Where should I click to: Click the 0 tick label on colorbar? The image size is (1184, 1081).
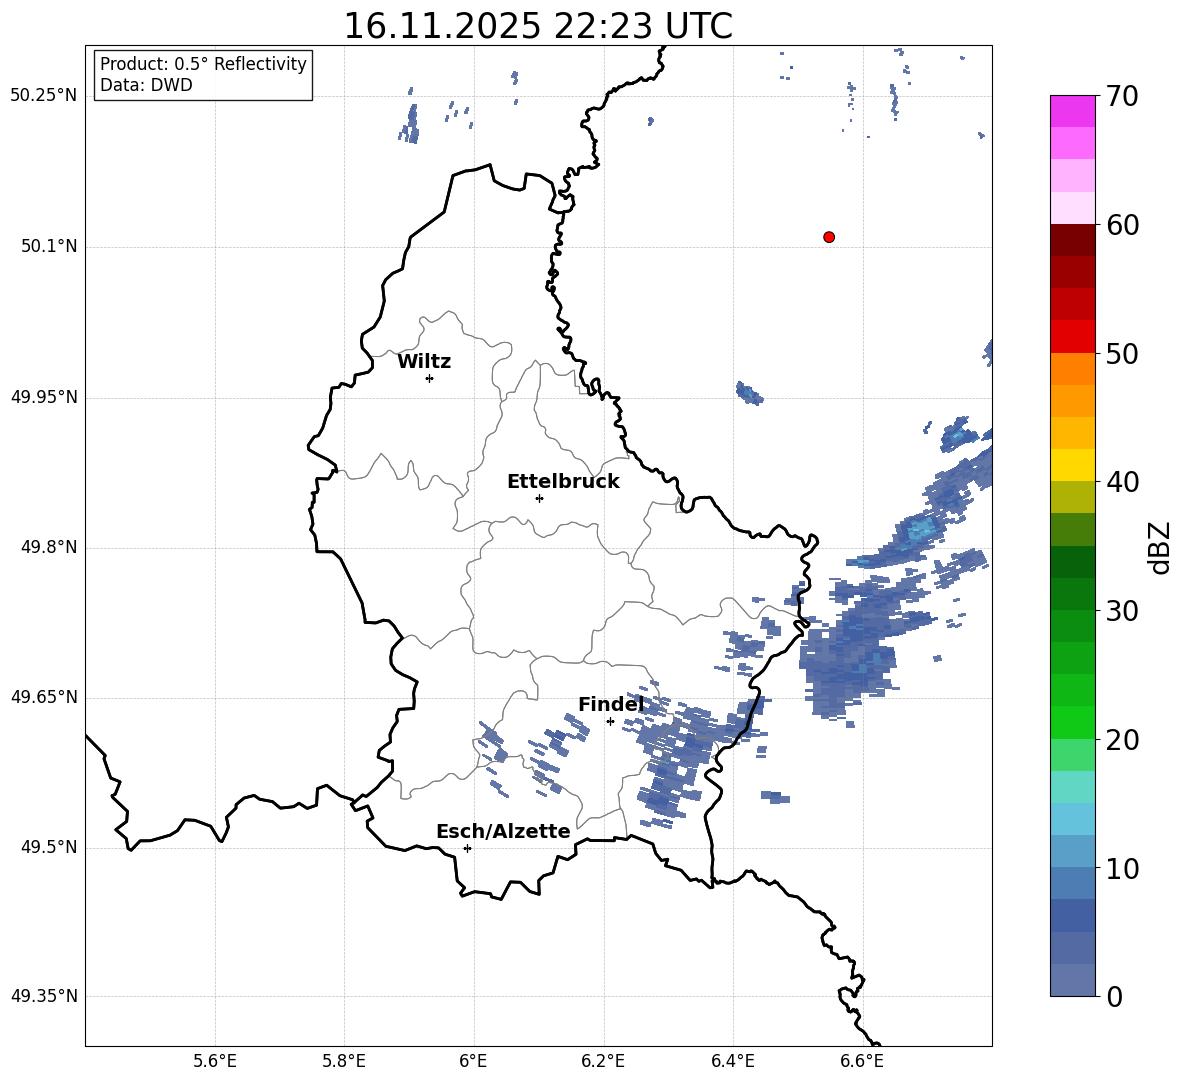(x=1114, y=996)
